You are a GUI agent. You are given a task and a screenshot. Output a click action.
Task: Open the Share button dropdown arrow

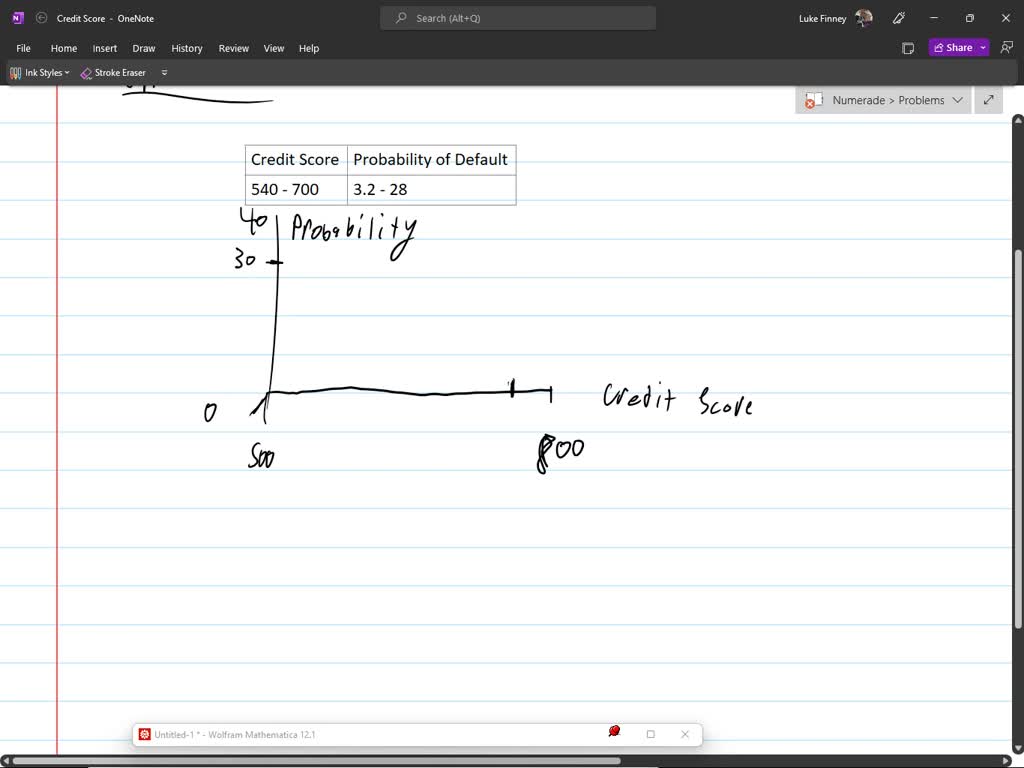pos(982,47)
